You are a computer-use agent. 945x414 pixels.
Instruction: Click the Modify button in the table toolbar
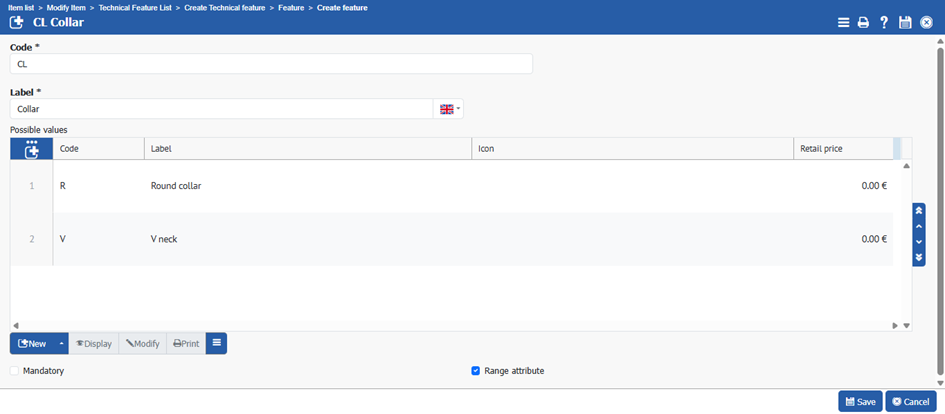pos(142,344)
